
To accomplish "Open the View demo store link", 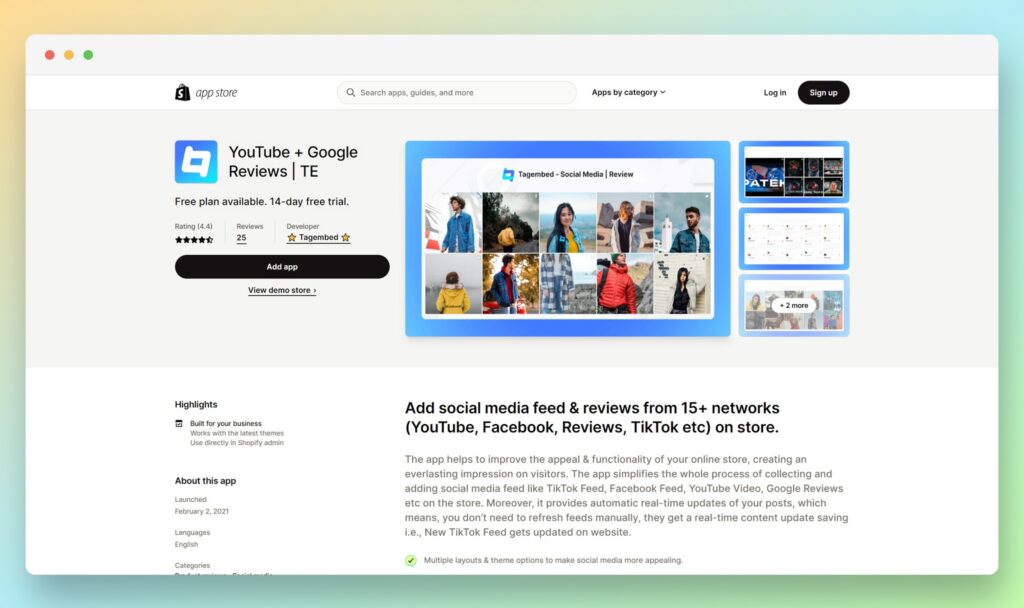I will tap(282, 290).
